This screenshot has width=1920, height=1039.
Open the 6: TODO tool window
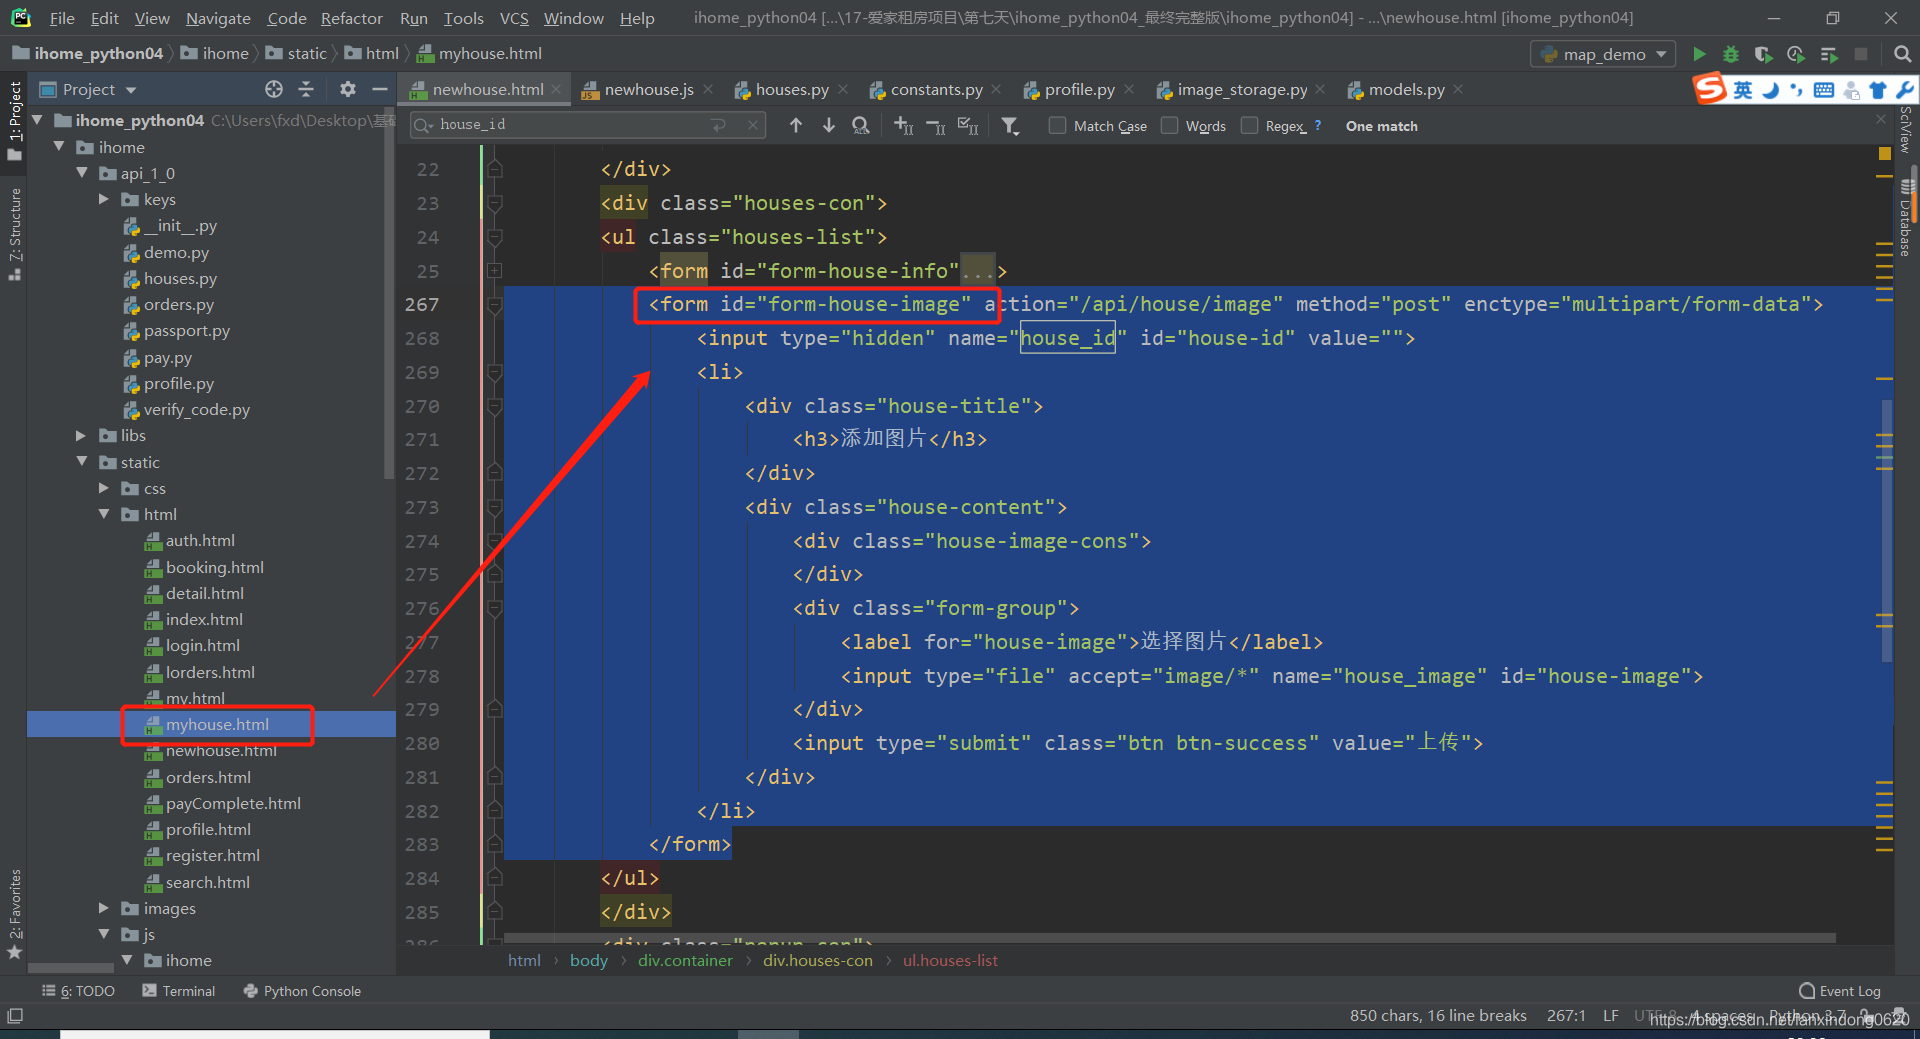coord(78,991)
